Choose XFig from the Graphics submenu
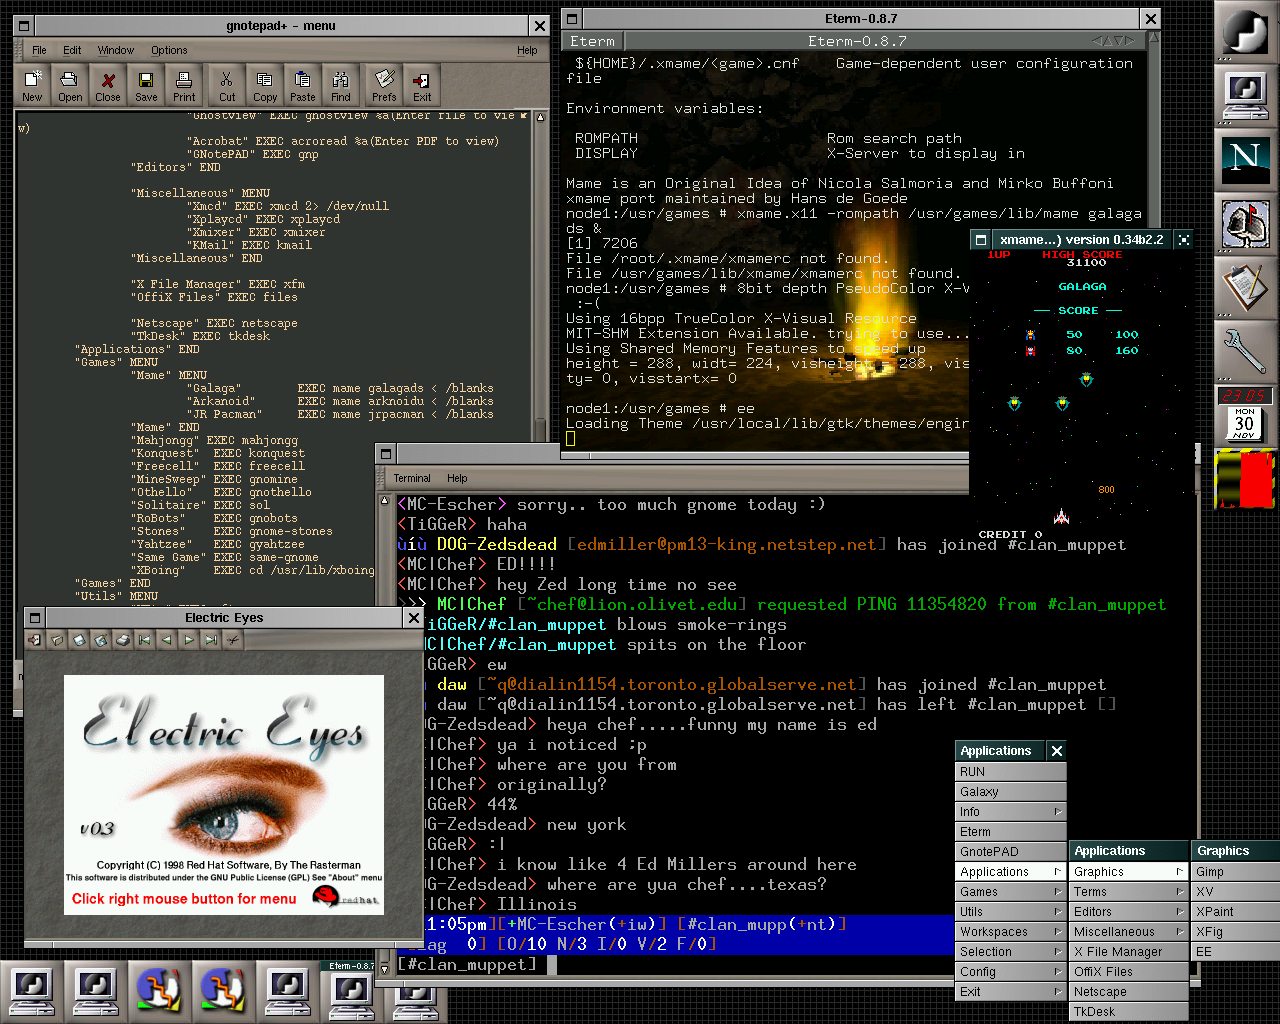 [1236, 932]
